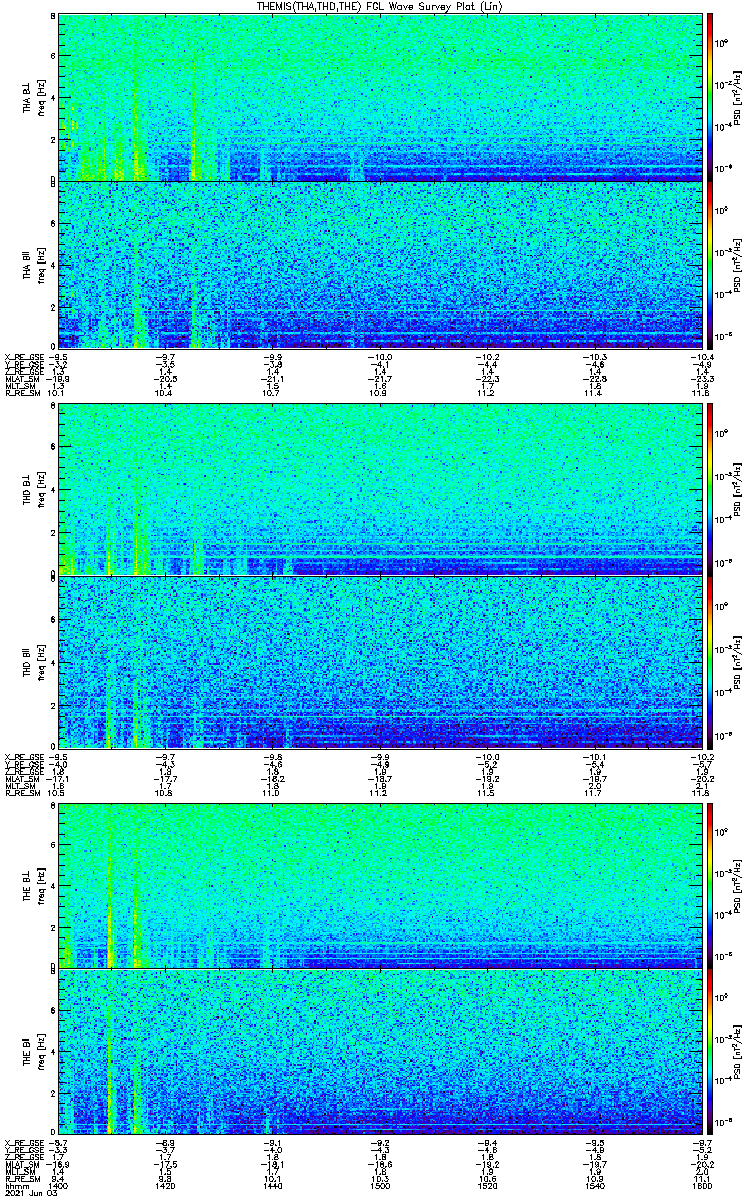This screenshot has width=750, height=1200.
Task: Click the 1520 time tick label
Action: (487, 1187)
